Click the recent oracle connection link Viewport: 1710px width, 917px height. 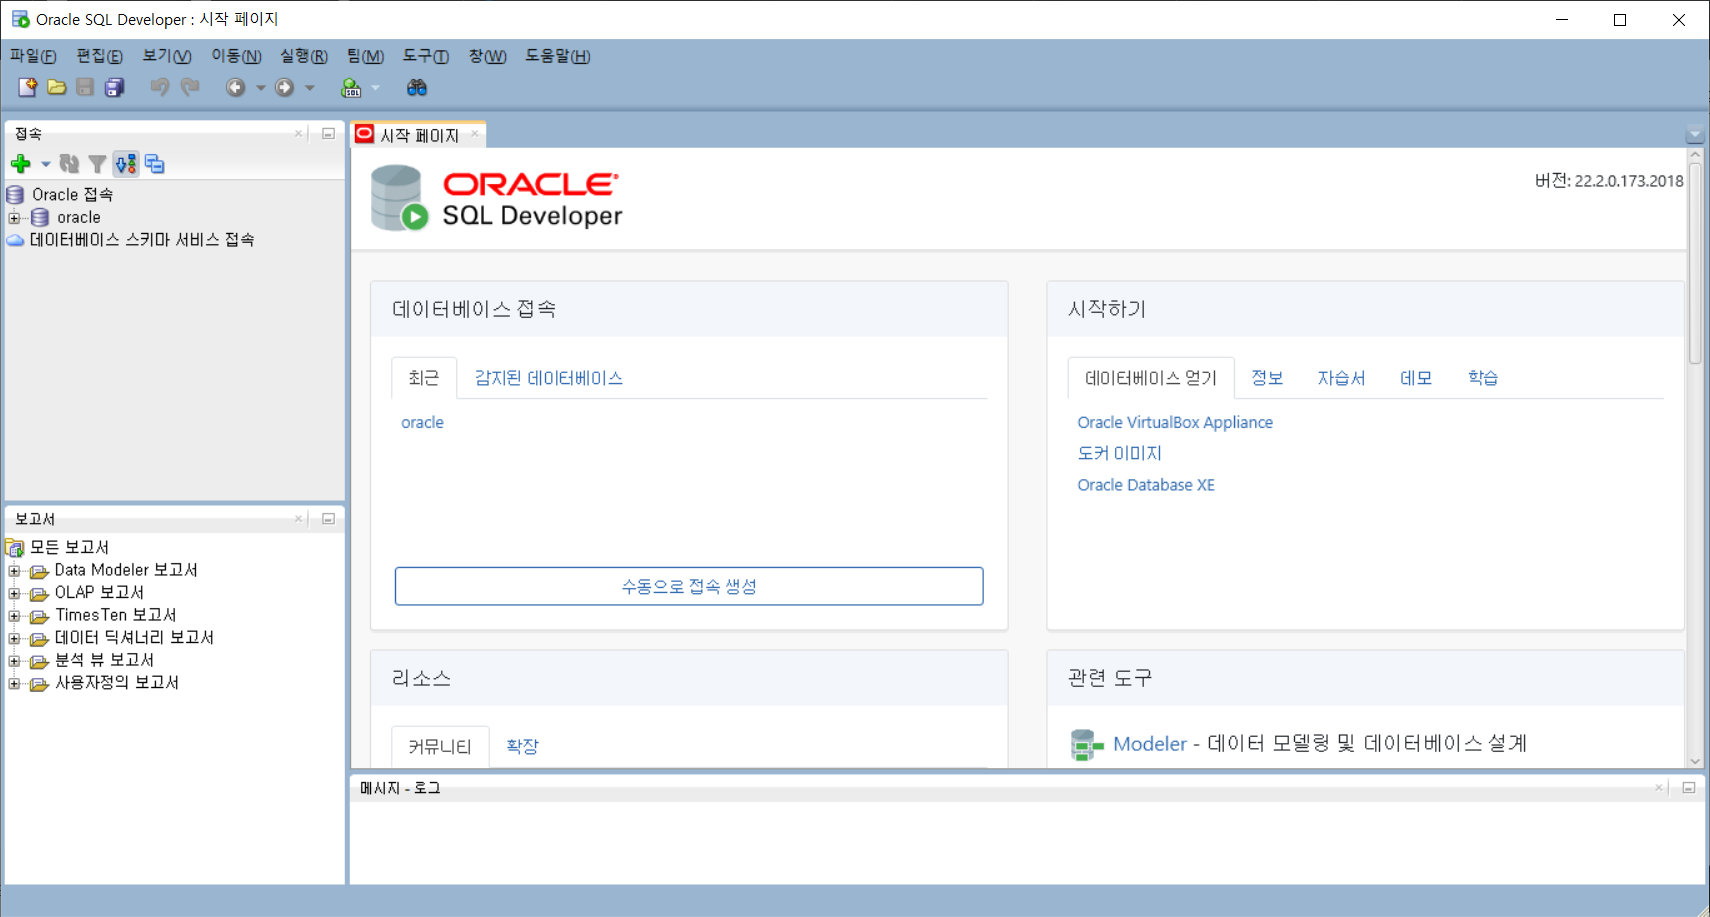tap(422, 423)
